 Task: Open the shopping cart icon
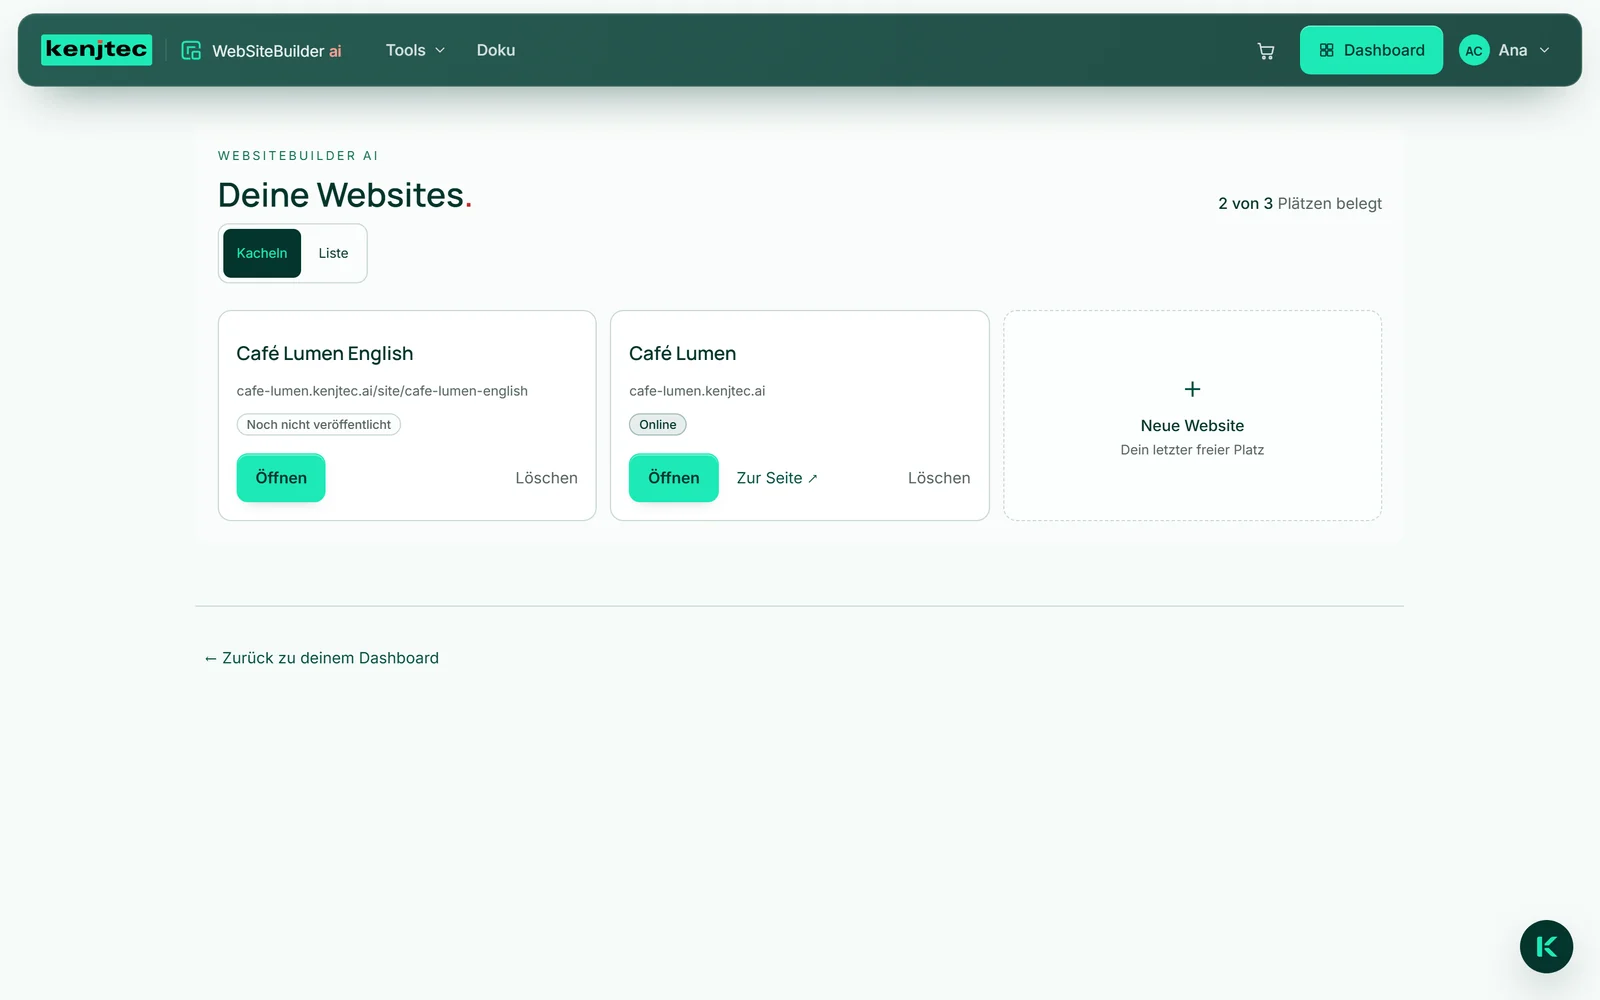click(1265, 51)
